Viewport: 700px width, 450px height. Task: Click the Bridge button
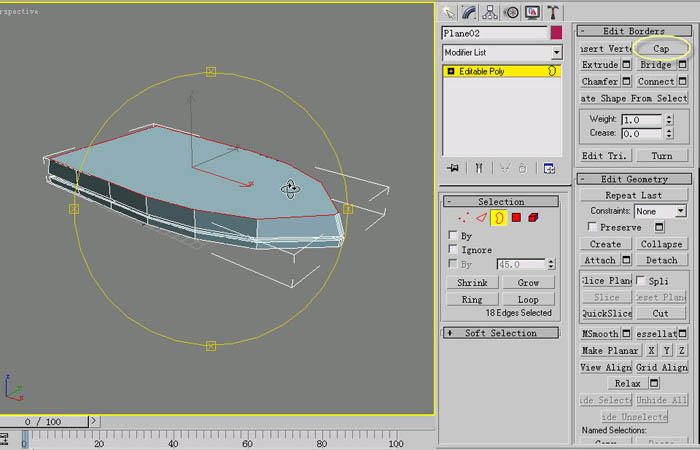656,65
